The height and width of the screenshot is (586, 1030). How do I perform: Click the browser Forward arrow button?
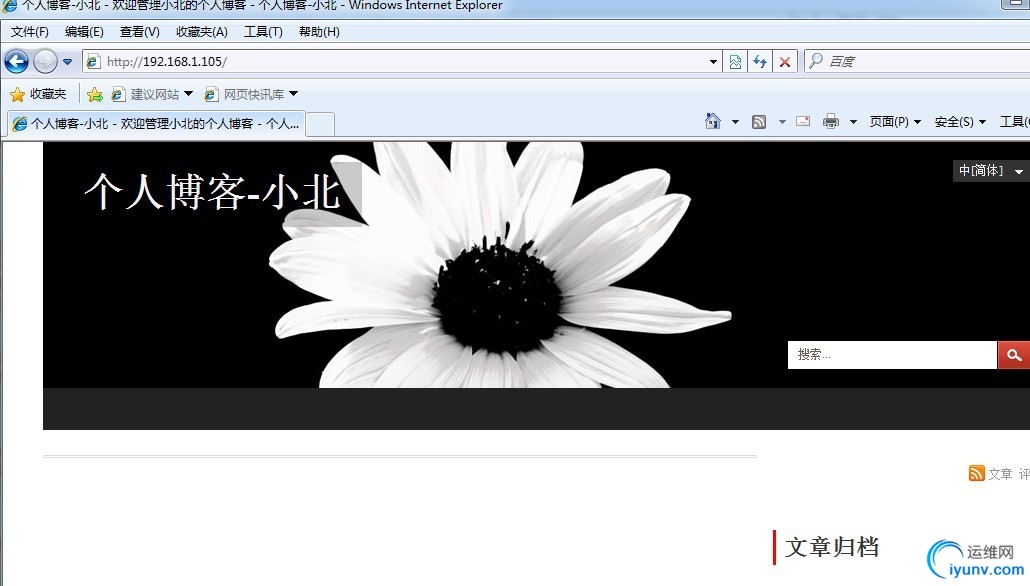click(45, 62)
